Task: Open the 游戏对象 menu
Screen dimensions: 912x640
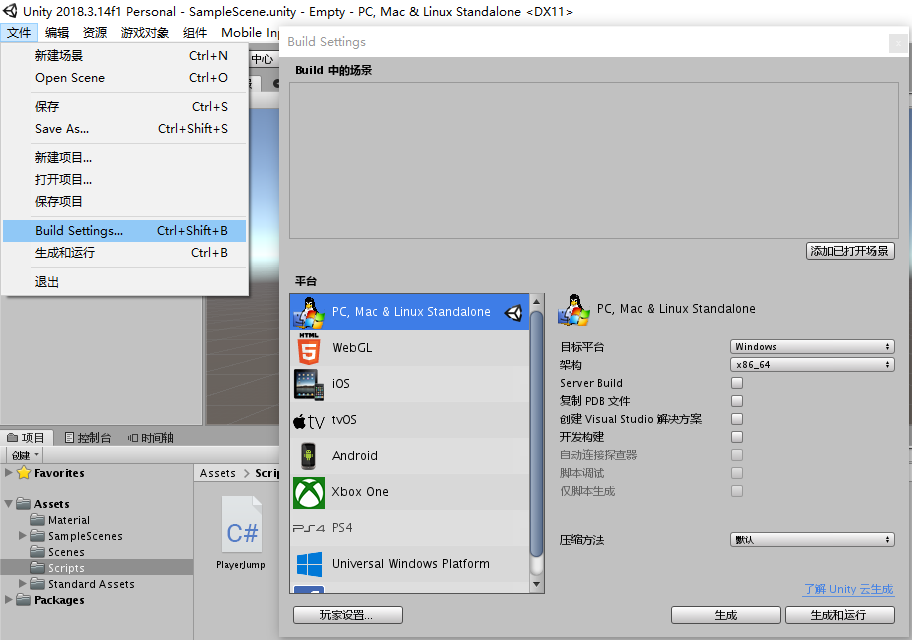Action: pyautogui.click(x=145, y=33)
